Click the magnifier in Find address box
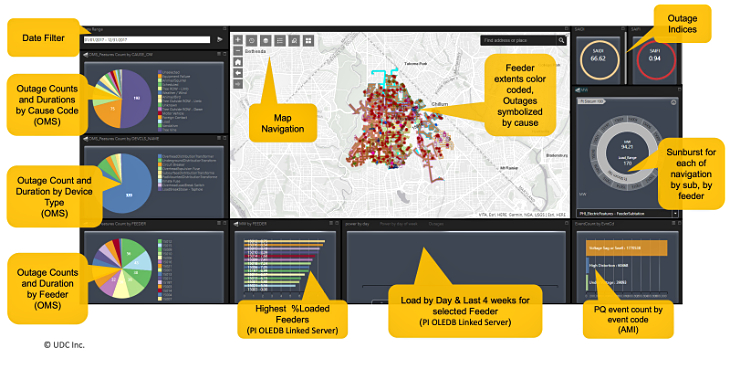The image size is (730, 369). pyautogui.click(x=561, y=40)
